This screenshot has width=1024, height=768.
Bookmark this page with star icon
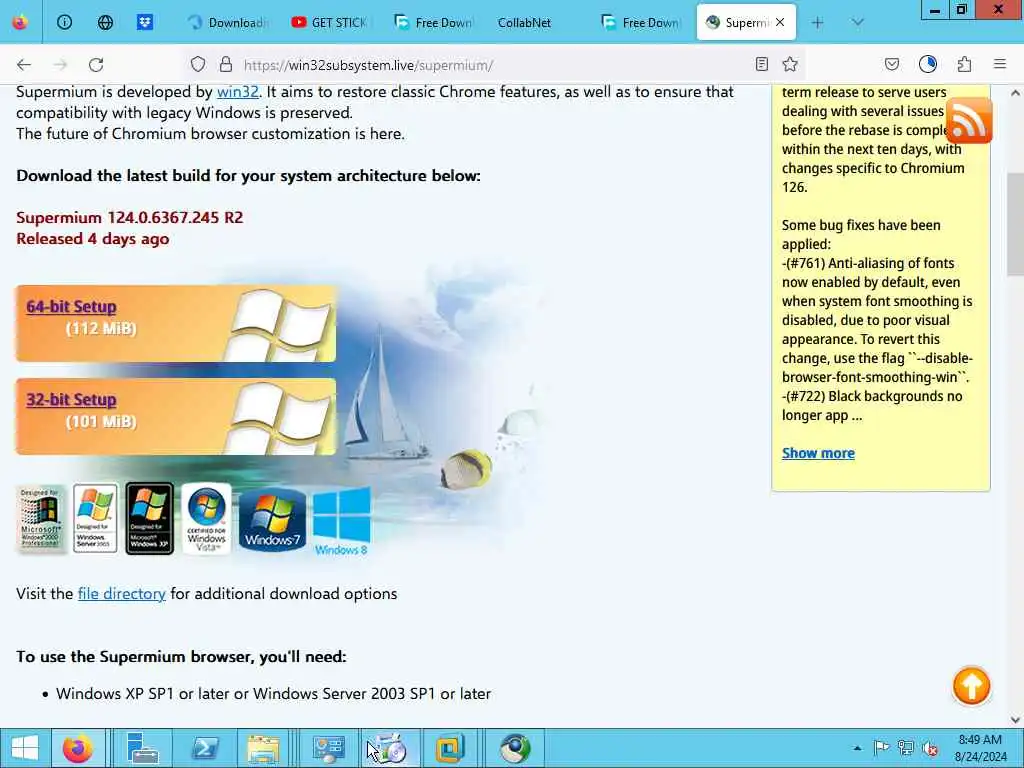(790, 64)
